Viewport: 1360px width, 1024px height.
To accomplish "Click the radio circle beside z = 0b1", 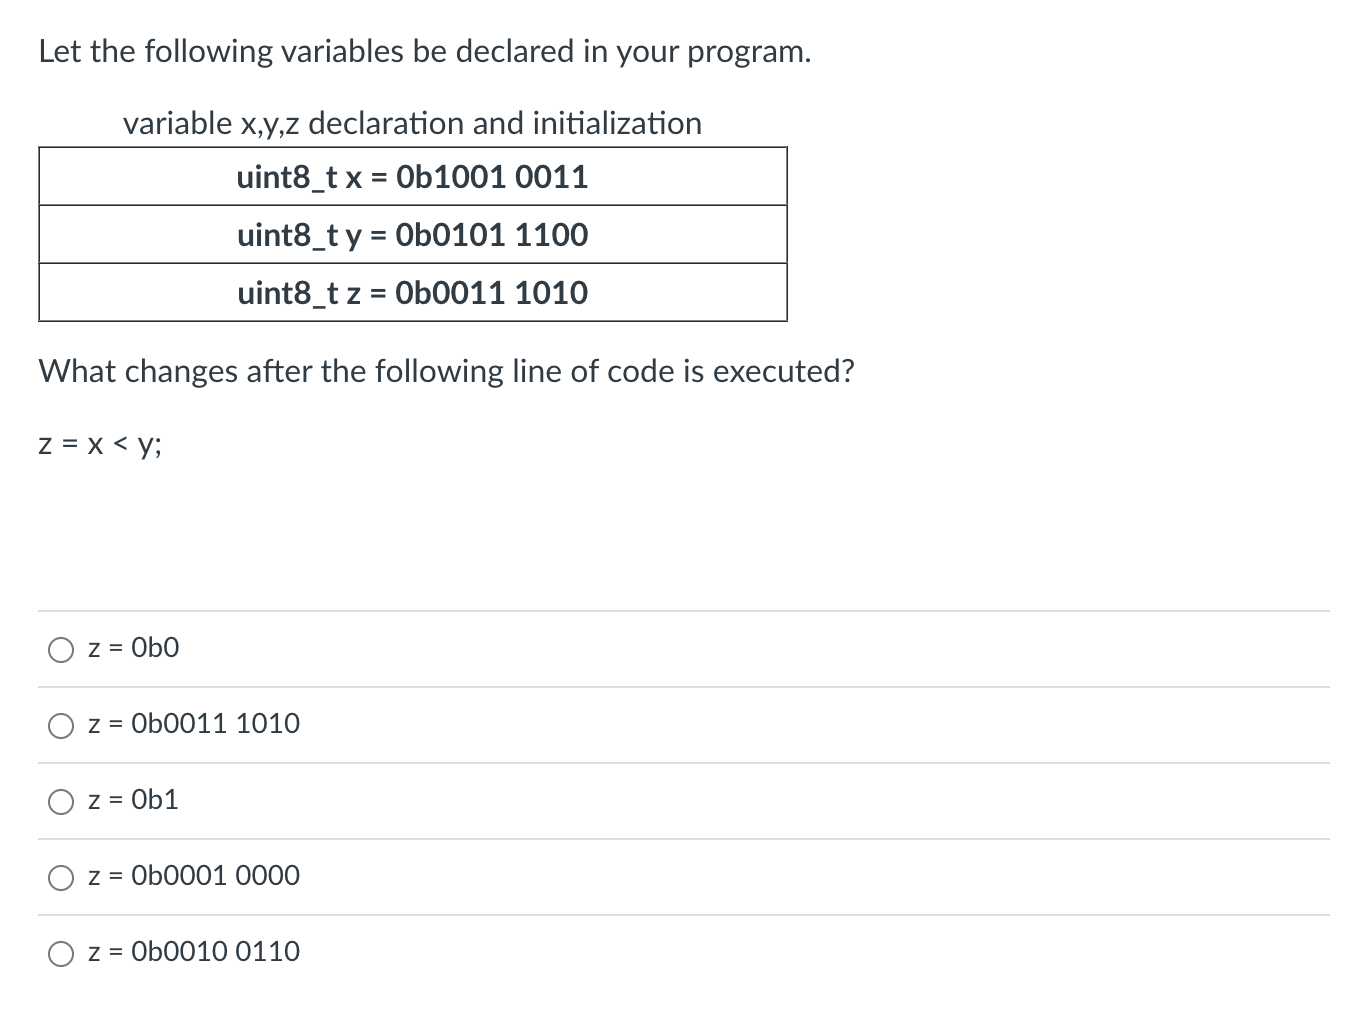I will point(61,801).
